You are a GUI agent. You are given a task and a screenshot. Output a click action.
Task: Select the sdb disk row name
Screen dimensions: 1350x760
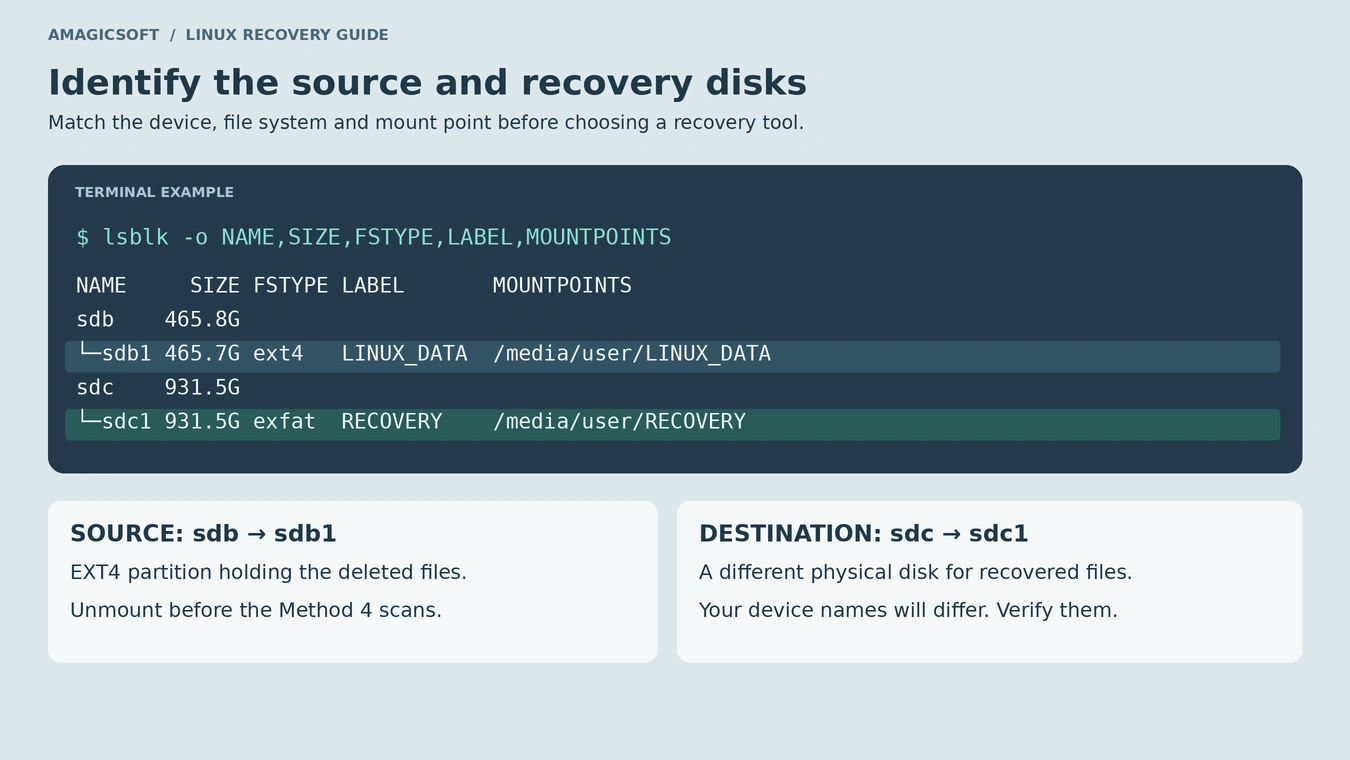tap(95, 320)
